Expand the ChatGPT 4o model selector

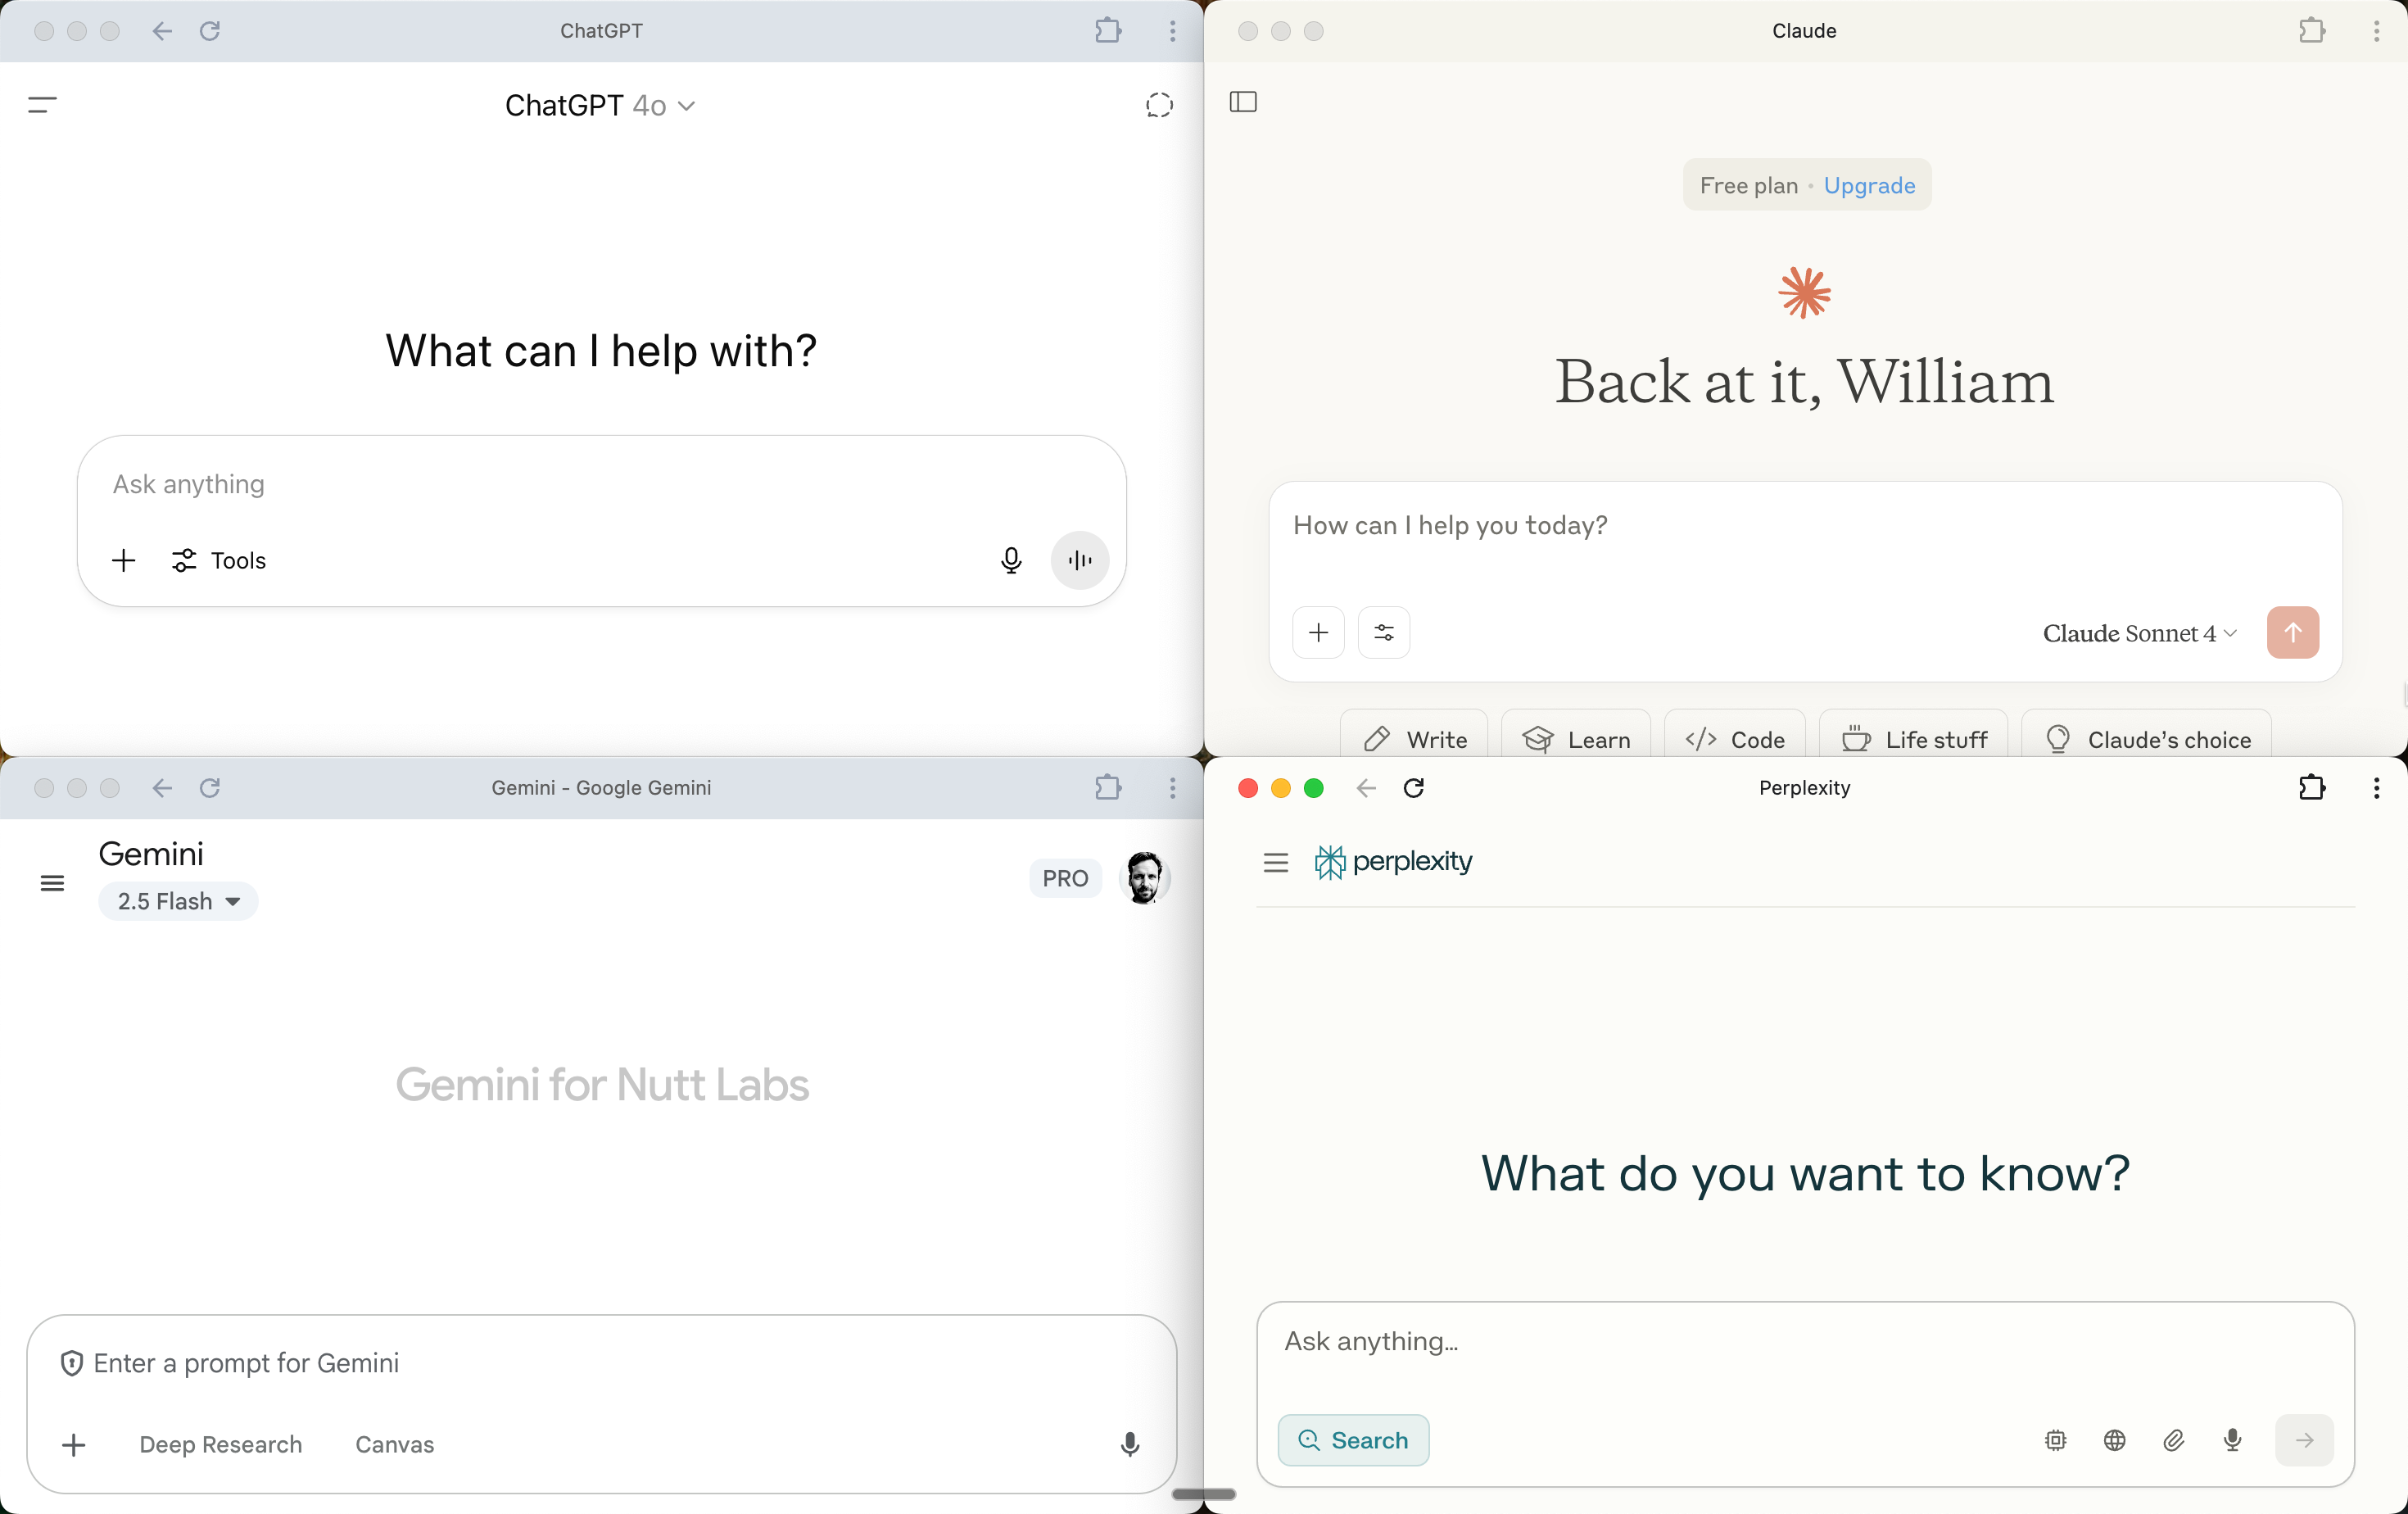pyautogui.click(x=600, y=105)
